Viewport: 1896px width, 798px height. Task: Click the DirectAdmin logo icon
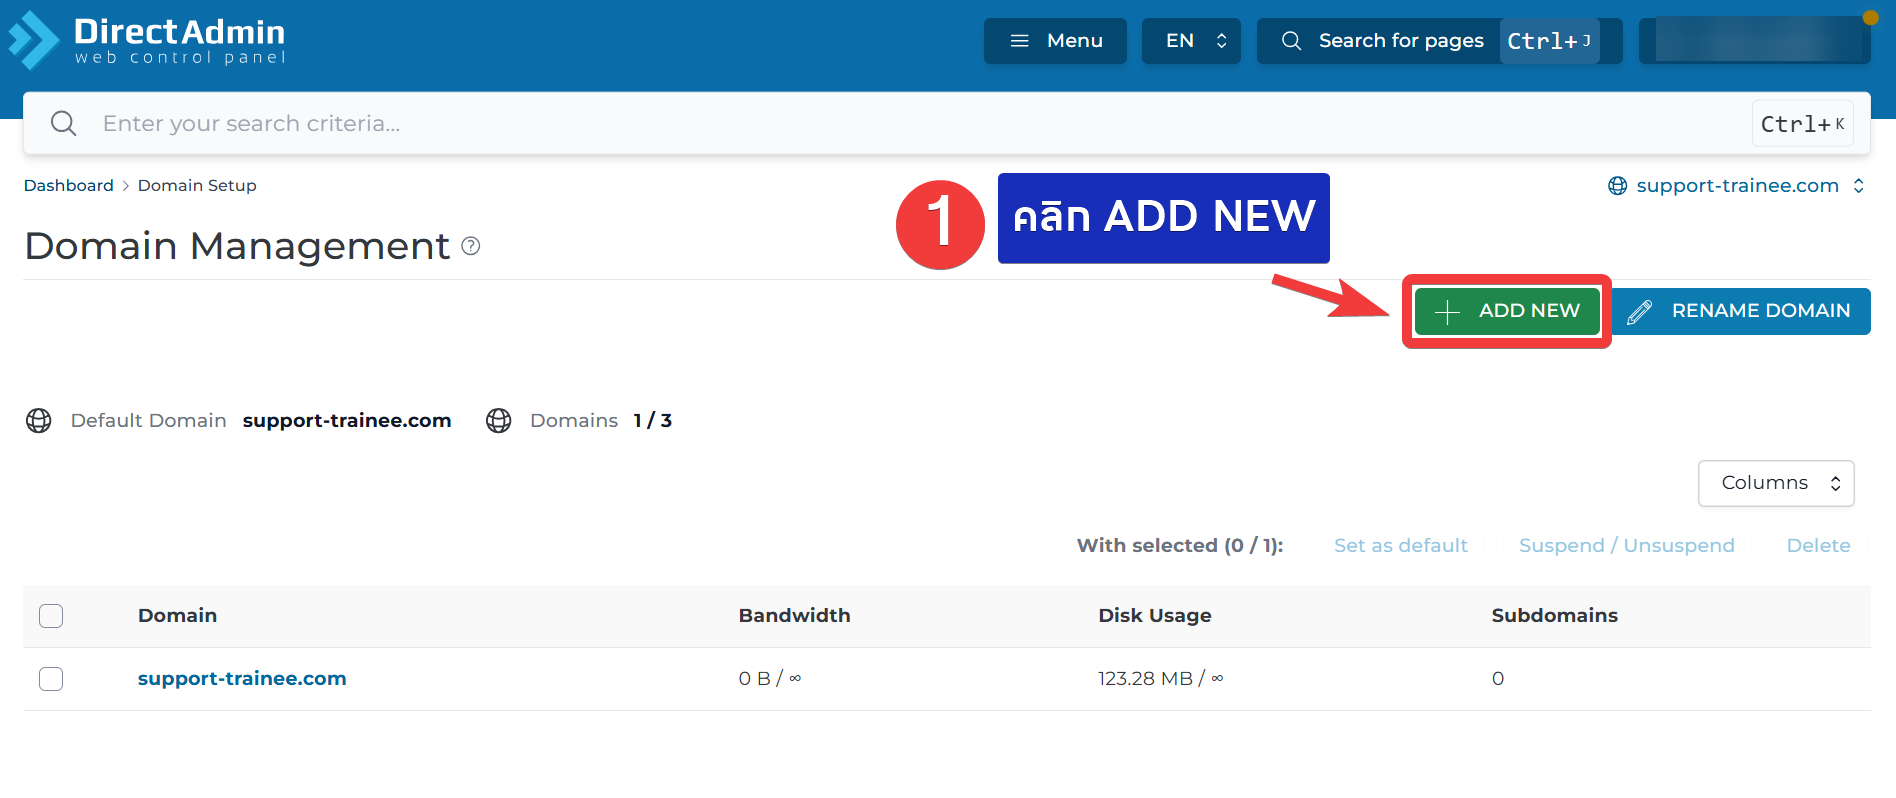34,40
